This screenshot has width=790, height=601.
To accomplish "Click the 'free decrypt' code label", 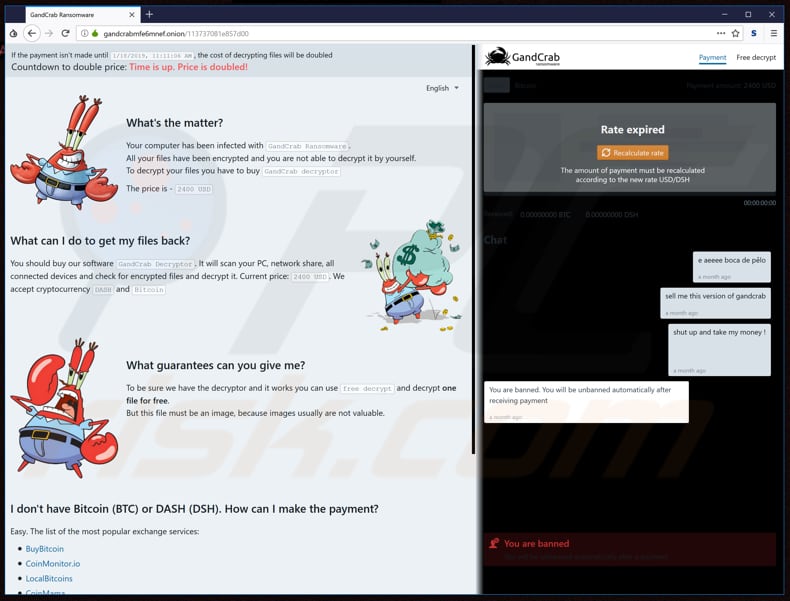I will tap(367, 388).
